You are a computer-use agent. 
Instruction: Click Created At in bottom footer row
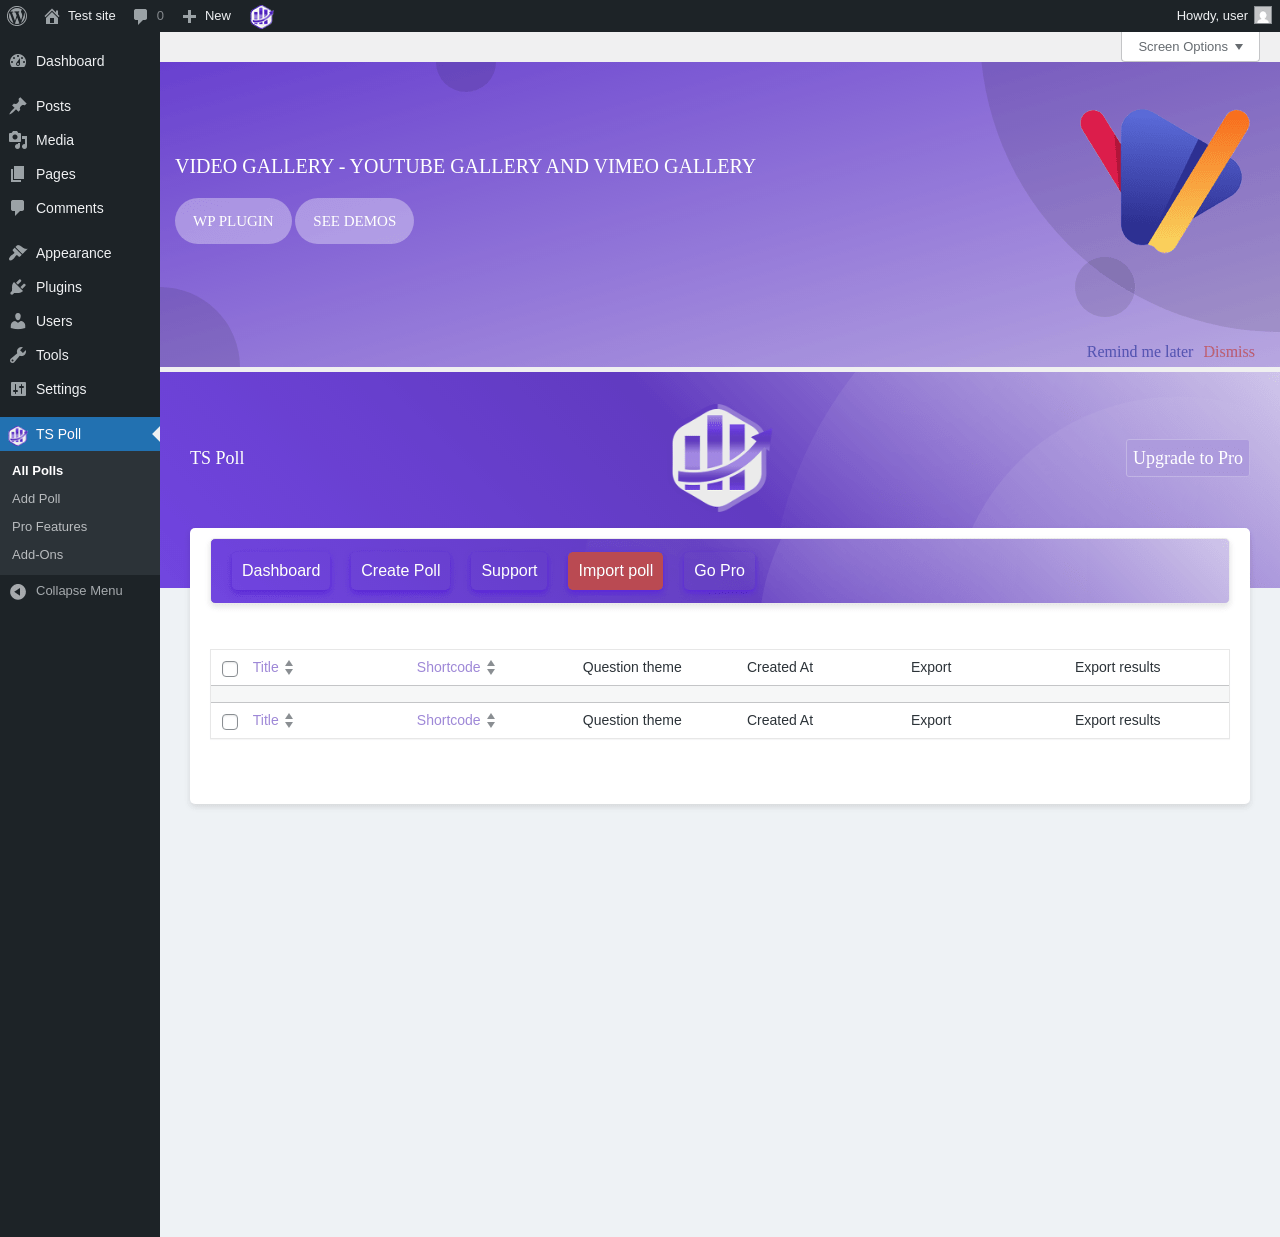click(780, 720)
